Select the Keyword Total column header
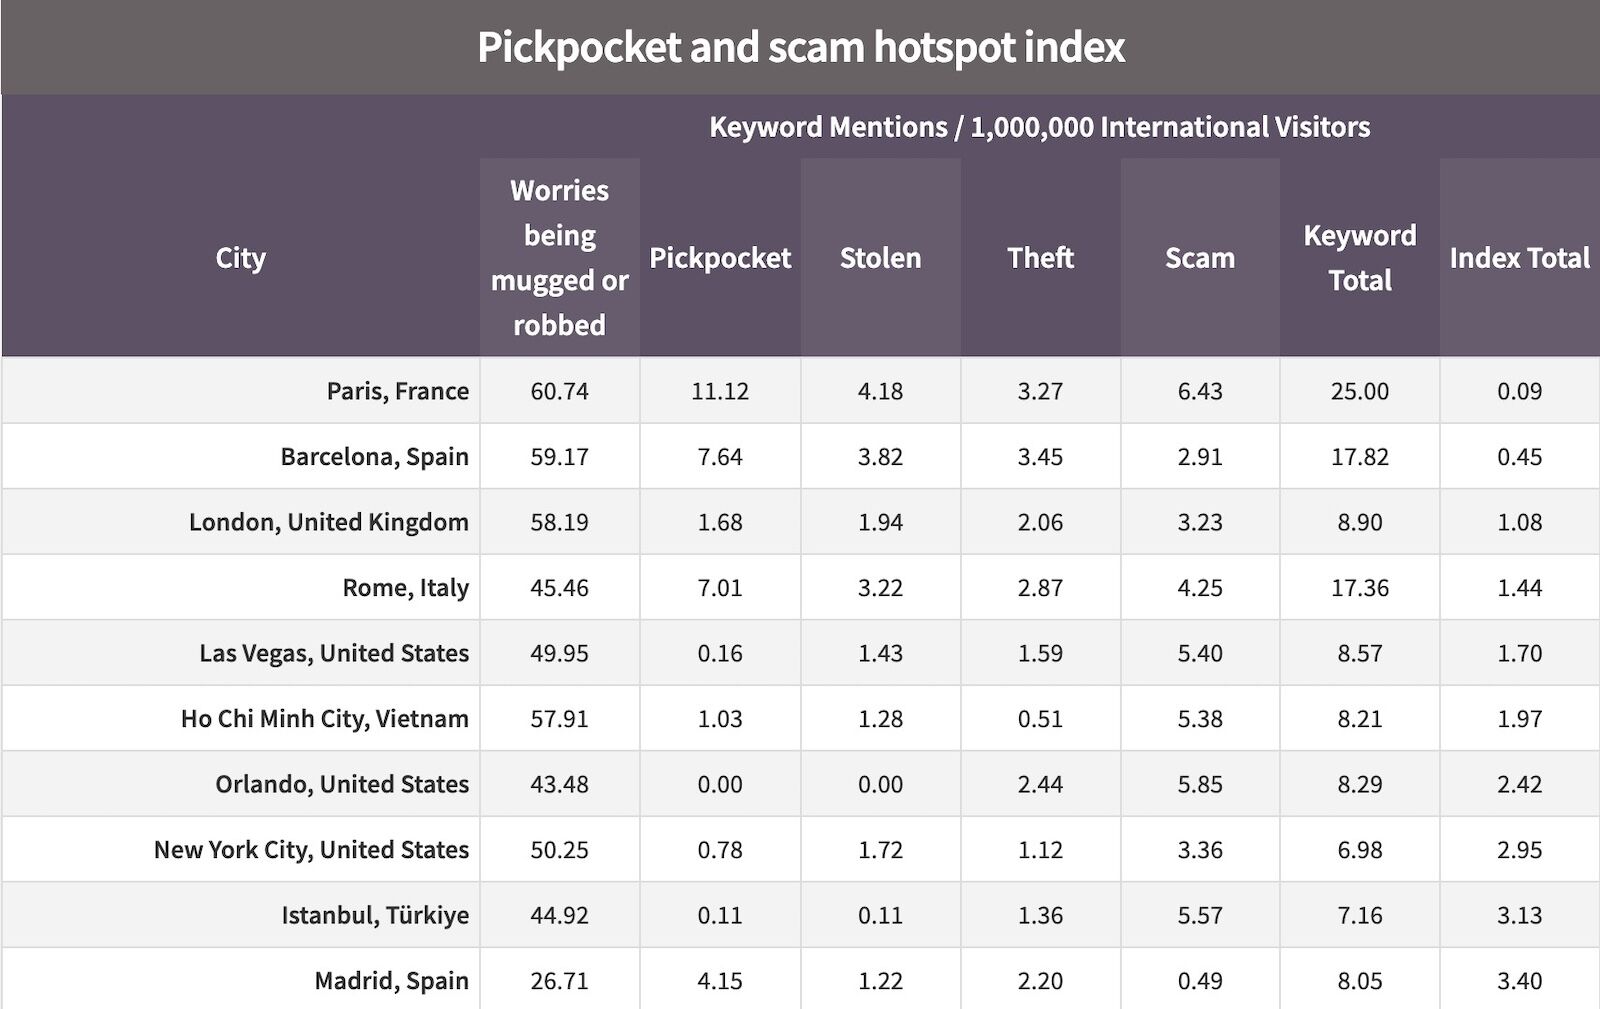The width and height of the screenshot is (1600, 1009). (x=1360, y=258)
